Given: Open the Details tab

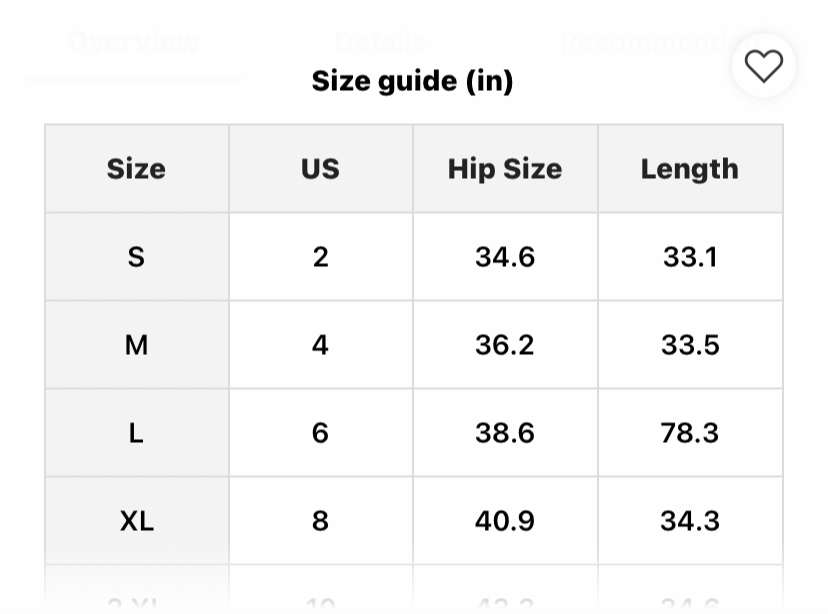Looking at the screenshot, I should pos(379,42).
